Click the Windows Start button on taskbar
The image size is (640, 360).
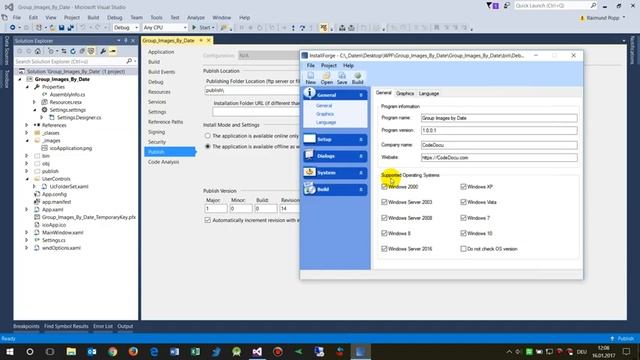pos(9,351)
